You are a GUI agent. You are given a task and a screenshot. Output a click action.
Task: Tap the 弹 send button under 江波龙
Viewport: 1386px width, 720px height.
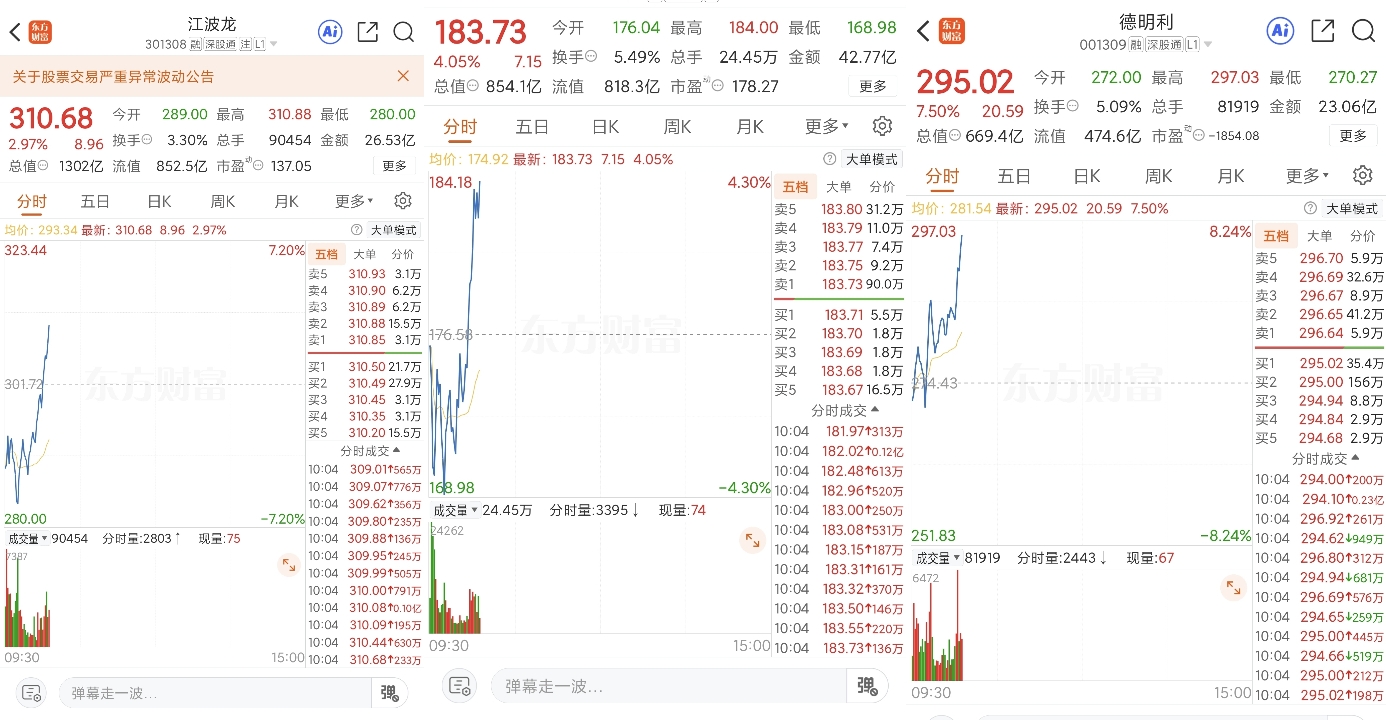click(388, 693)
